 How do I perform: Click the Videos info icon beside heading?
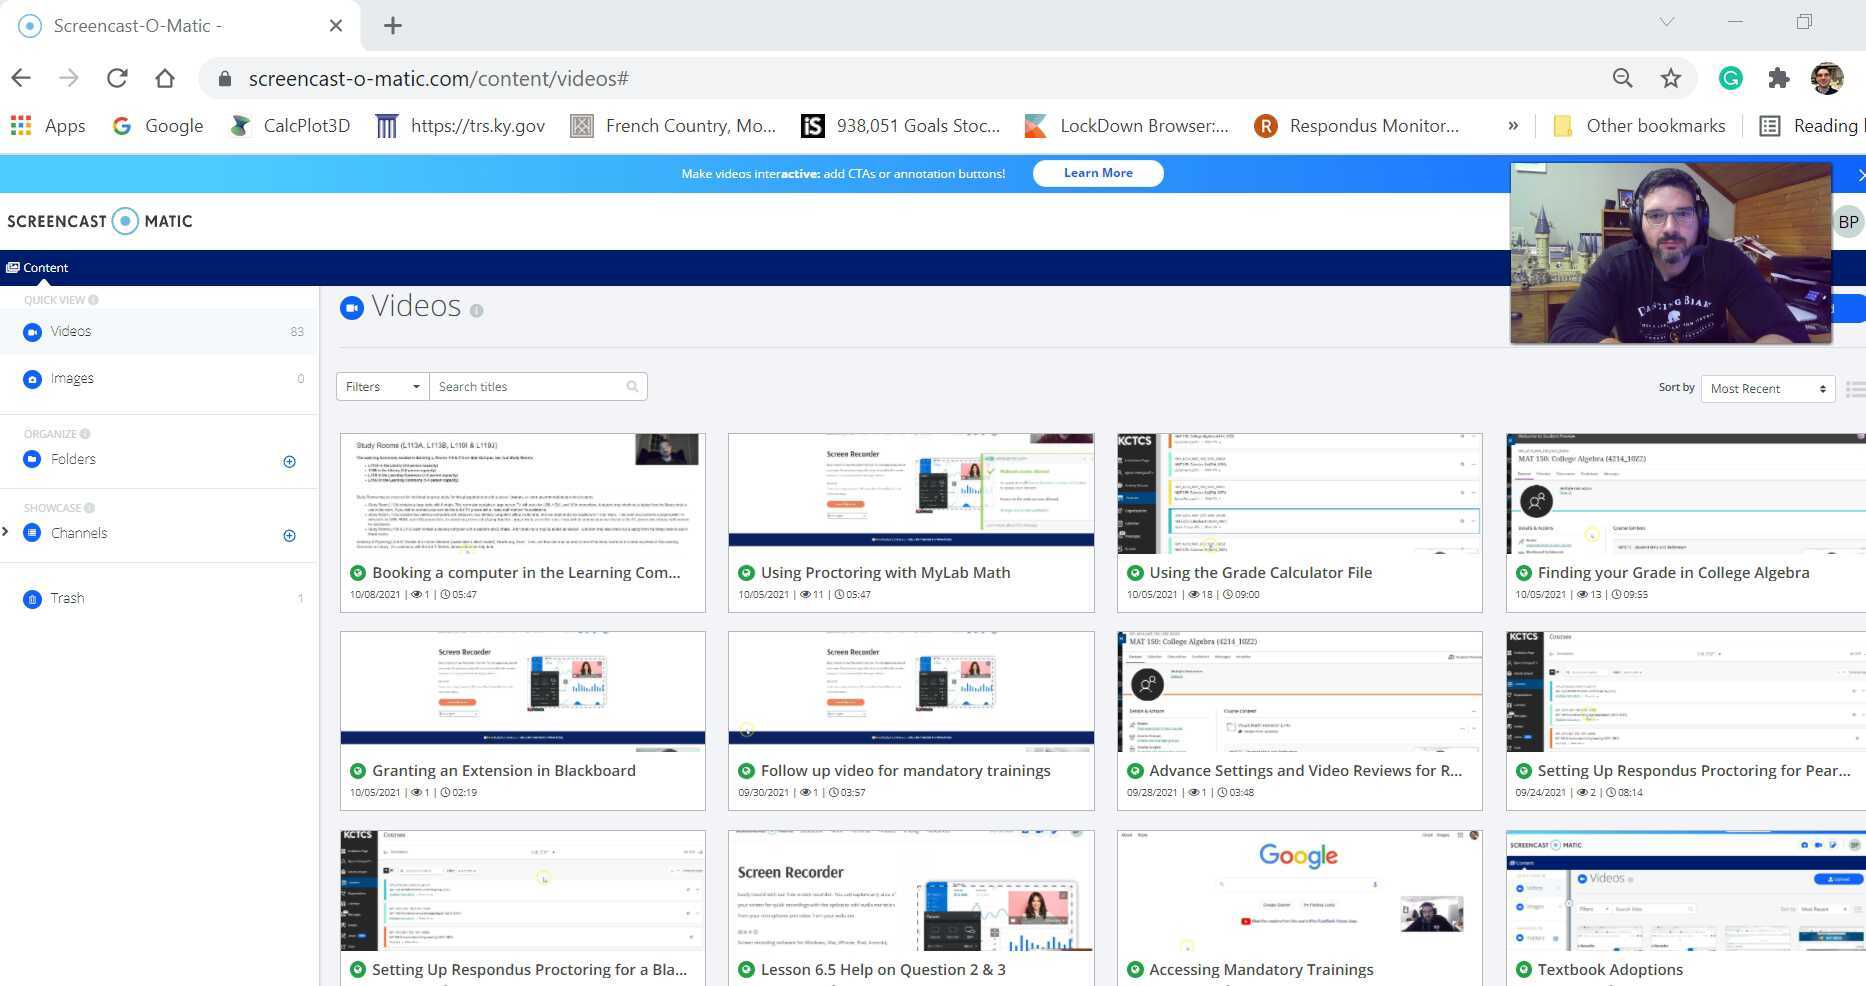point(476,311)
